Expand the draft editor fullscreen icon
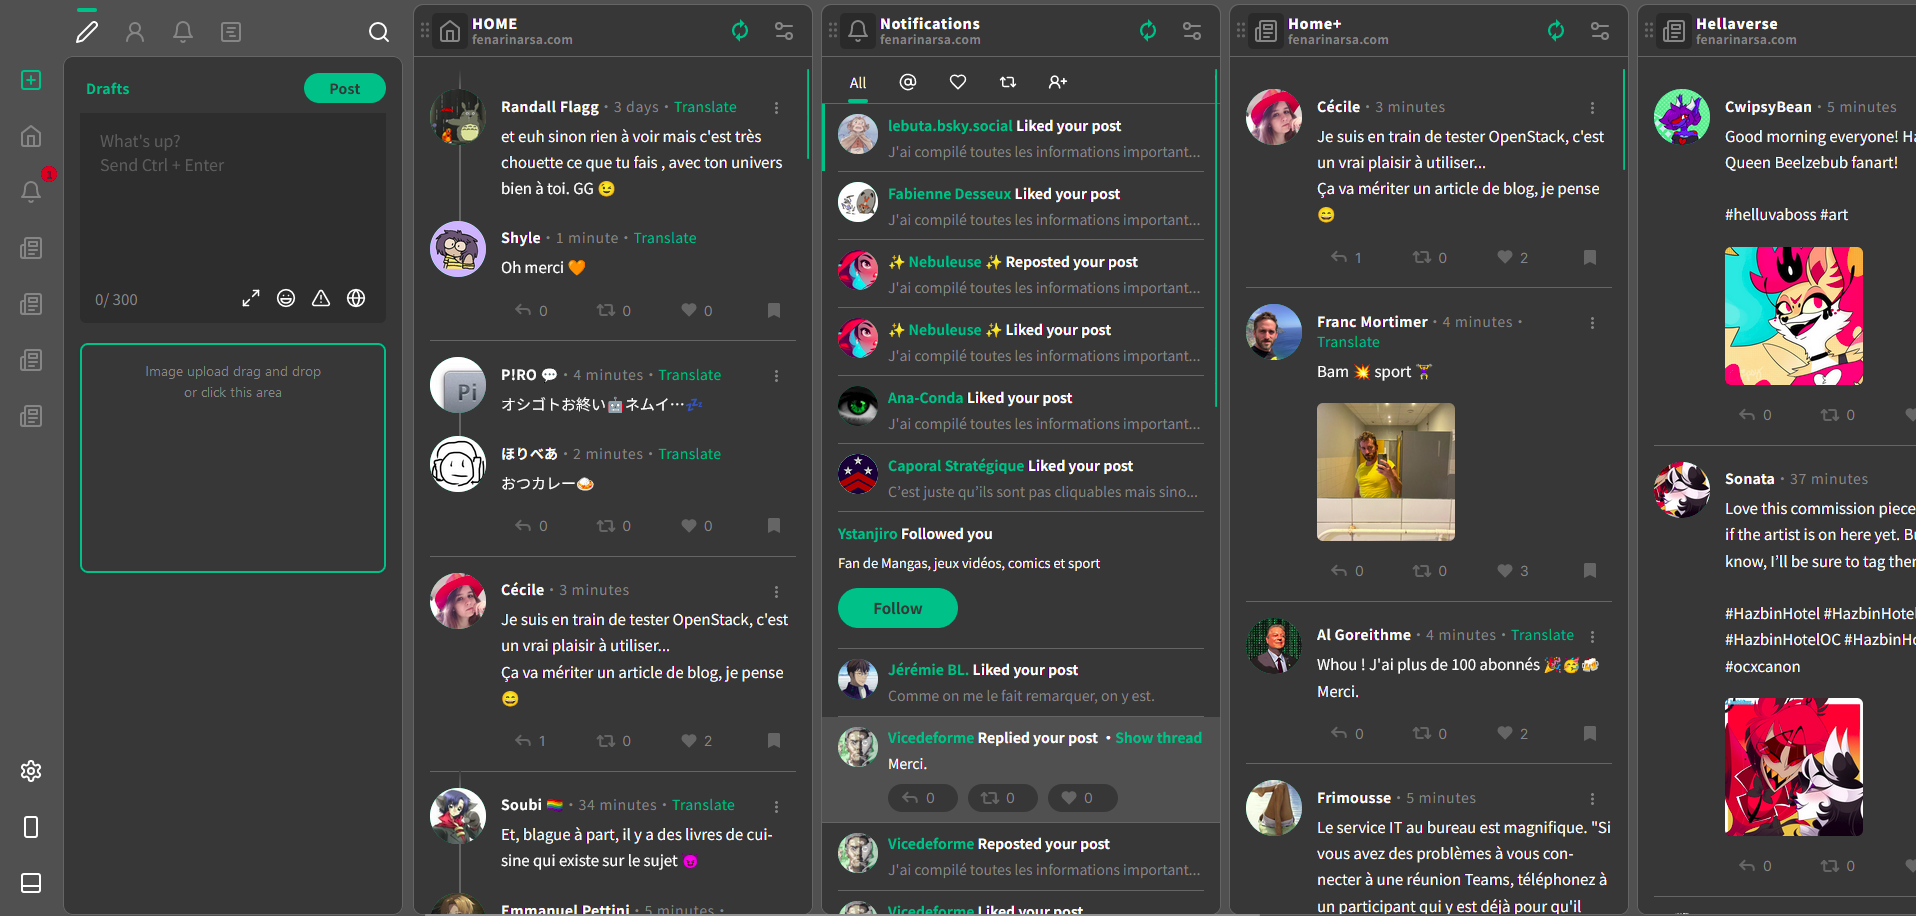This screenshot has height=916, width=1916. tap(251, 298)
